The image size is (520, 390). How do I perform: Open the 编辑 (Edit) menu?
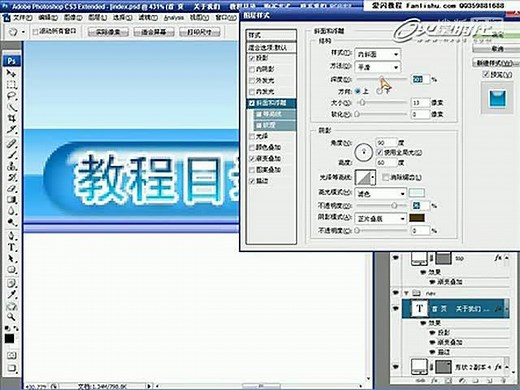(x=48, y=17)
